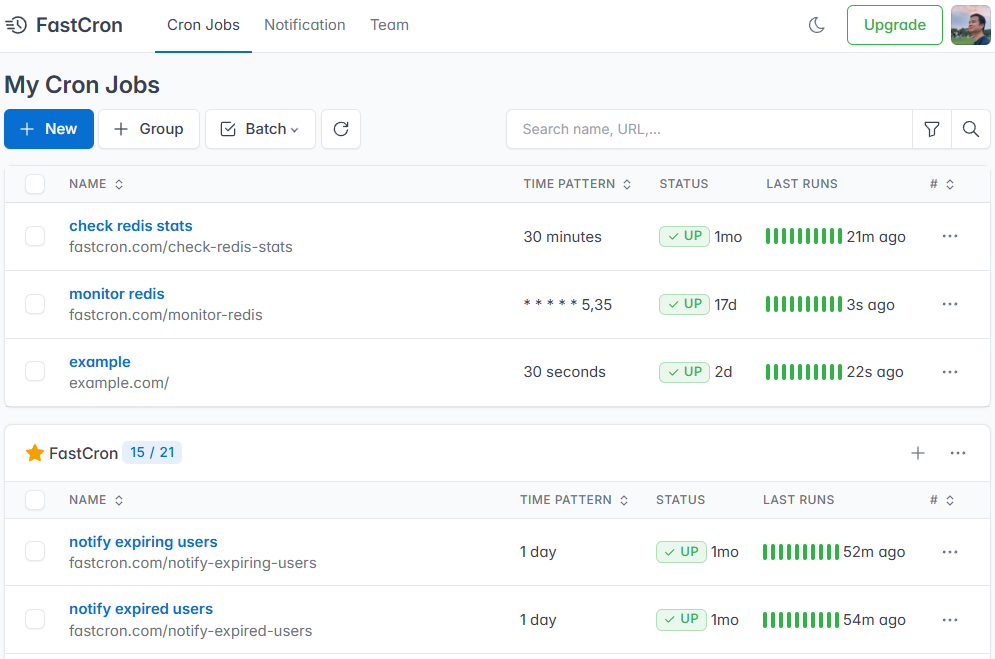Image resolution: width=995 pixels, height=659 pixels.
Task: Open the example job link
Action: 100,362
